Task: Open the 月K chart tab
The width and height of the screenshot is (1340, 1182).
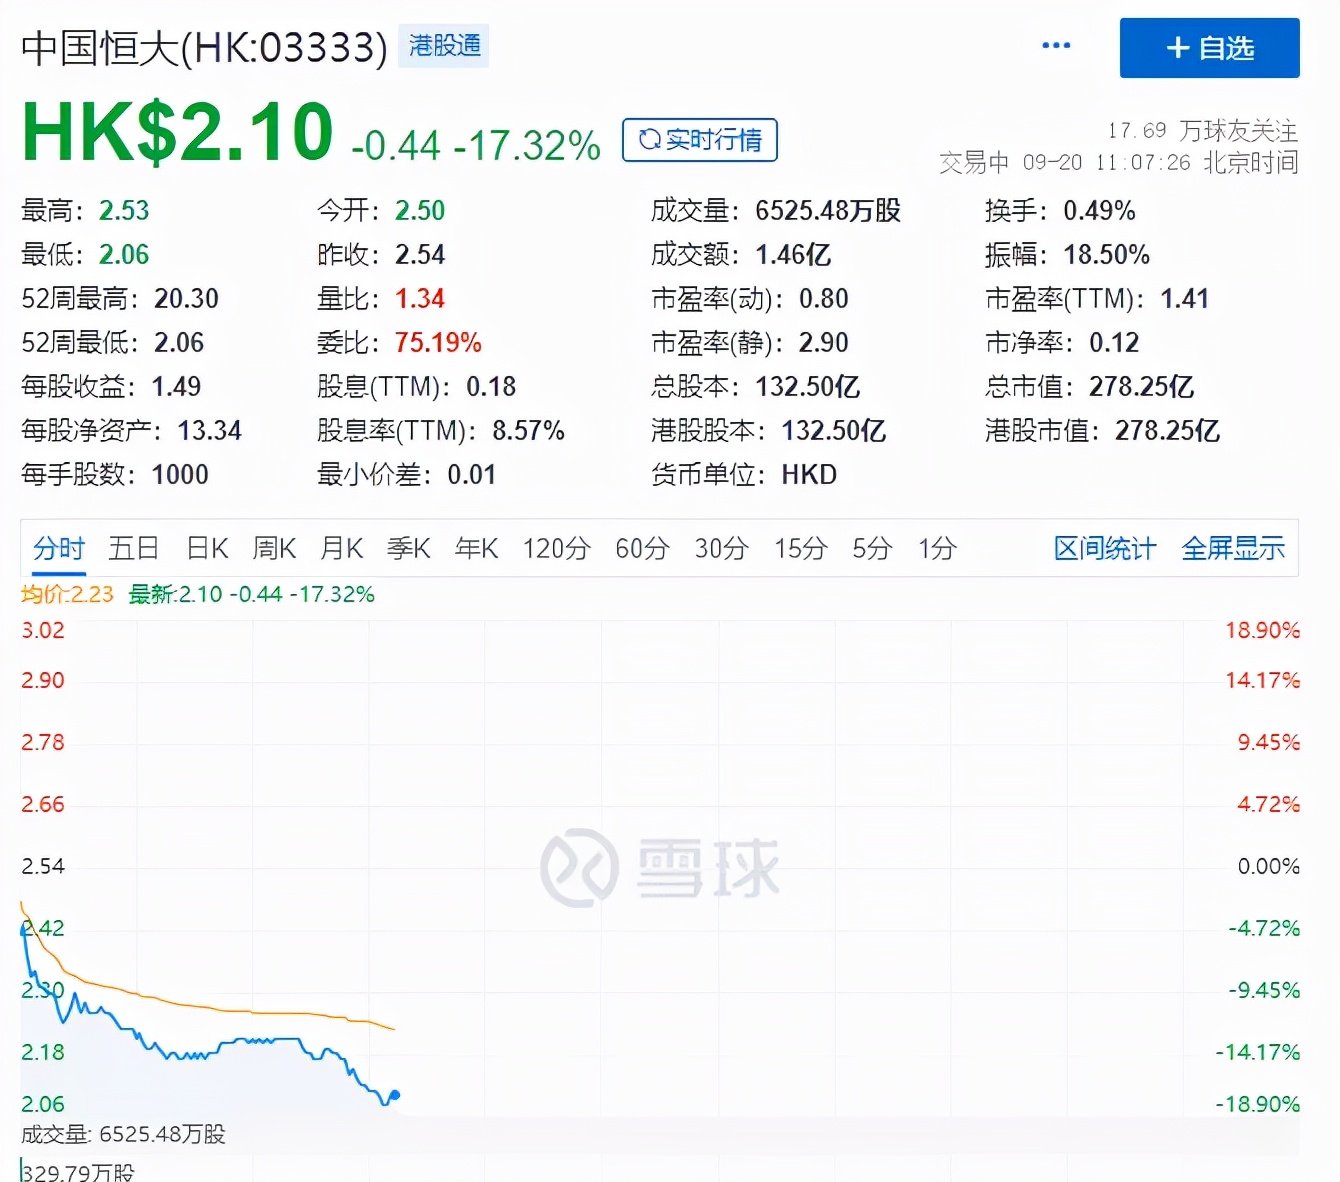Action: pyautogui.click(x=341, y=548)
